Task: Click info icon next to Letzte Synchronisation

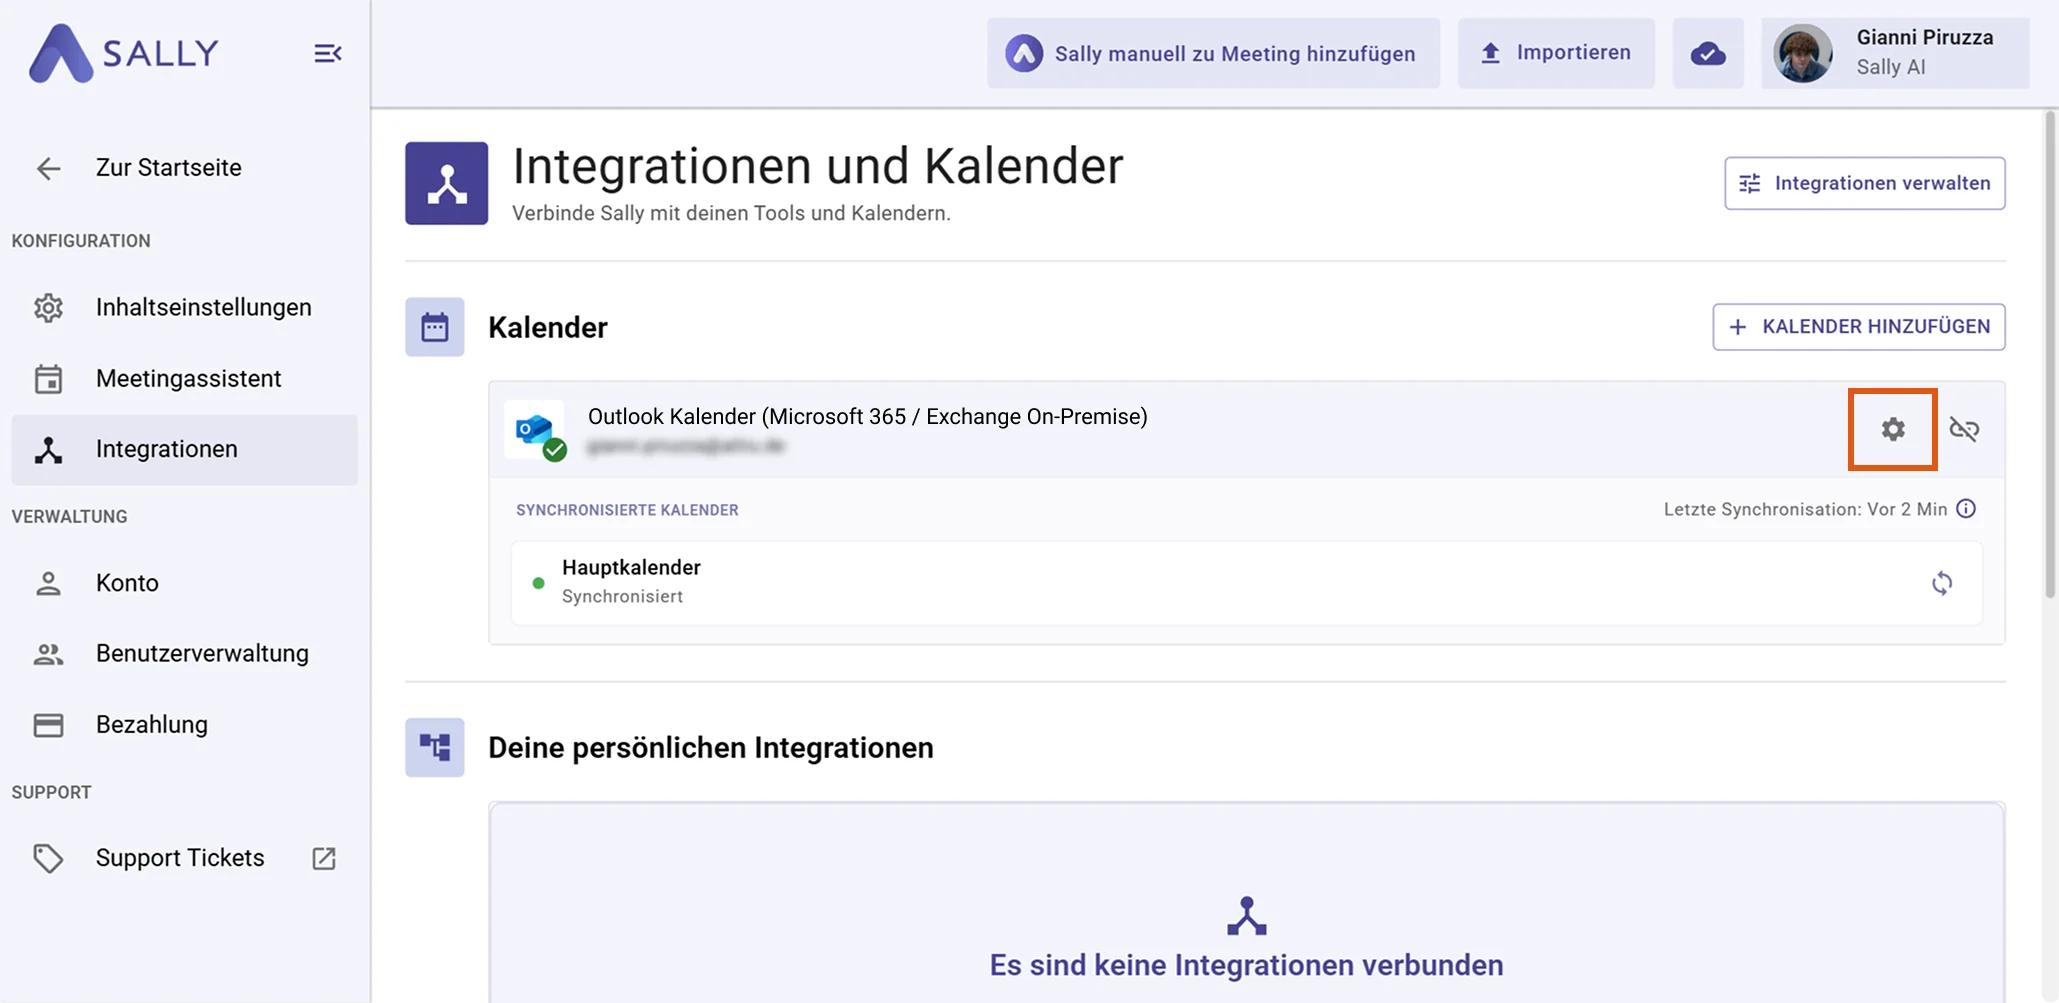Action: coord(1966,509)
